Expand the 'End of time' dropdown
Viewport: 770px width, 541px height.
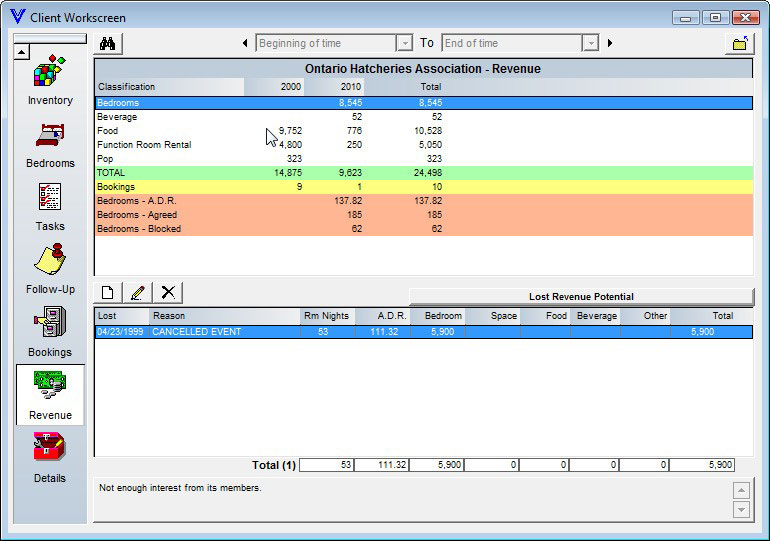tap(590, 44)
